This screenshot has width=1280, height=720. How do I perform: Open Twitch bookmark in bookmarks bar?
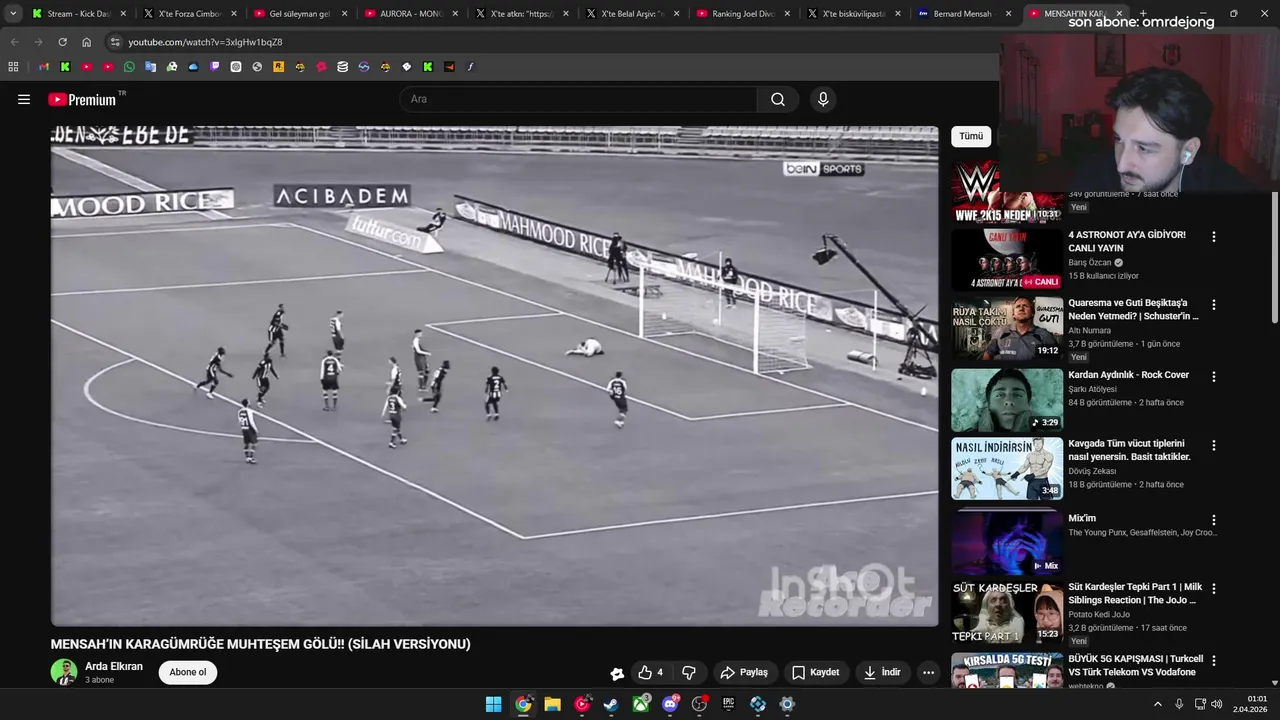tap(214, 67)
